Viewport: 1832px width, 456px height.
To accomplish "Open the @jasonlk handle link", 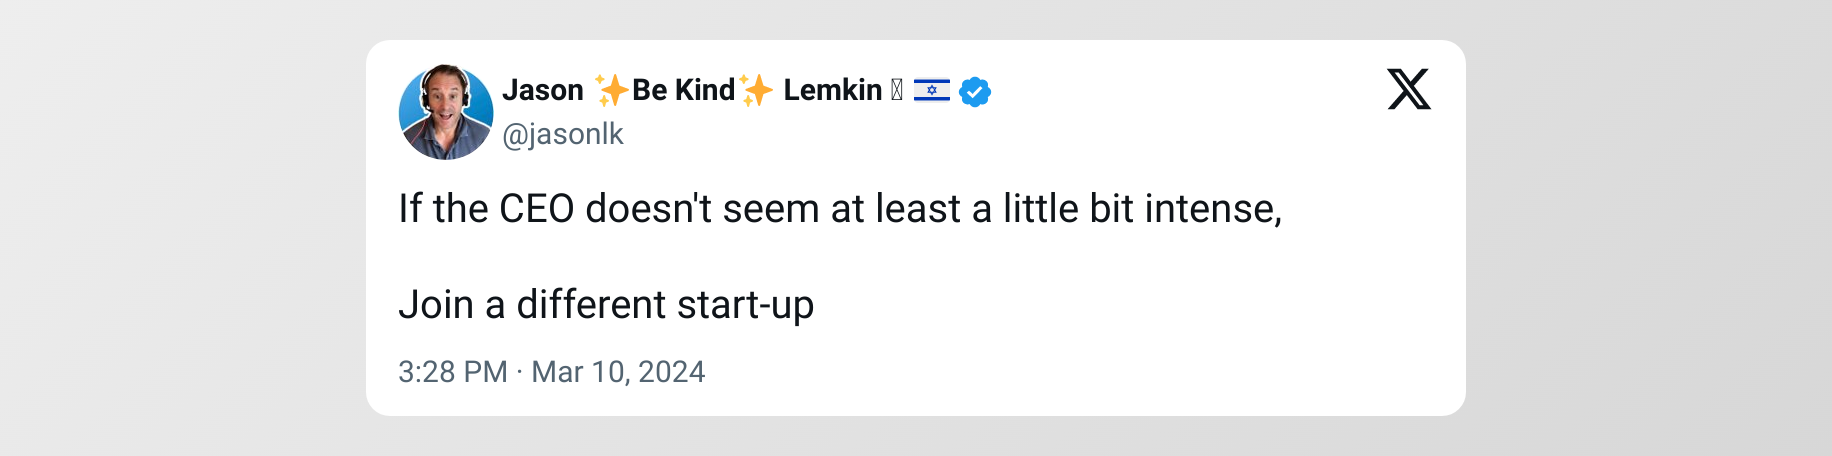I will click(x=563, y=134).
